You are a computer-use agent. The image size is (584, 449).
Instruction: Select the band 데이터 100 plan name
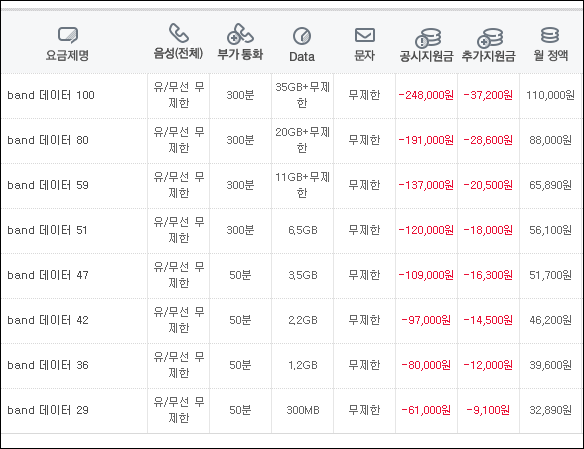click(51, 95)
